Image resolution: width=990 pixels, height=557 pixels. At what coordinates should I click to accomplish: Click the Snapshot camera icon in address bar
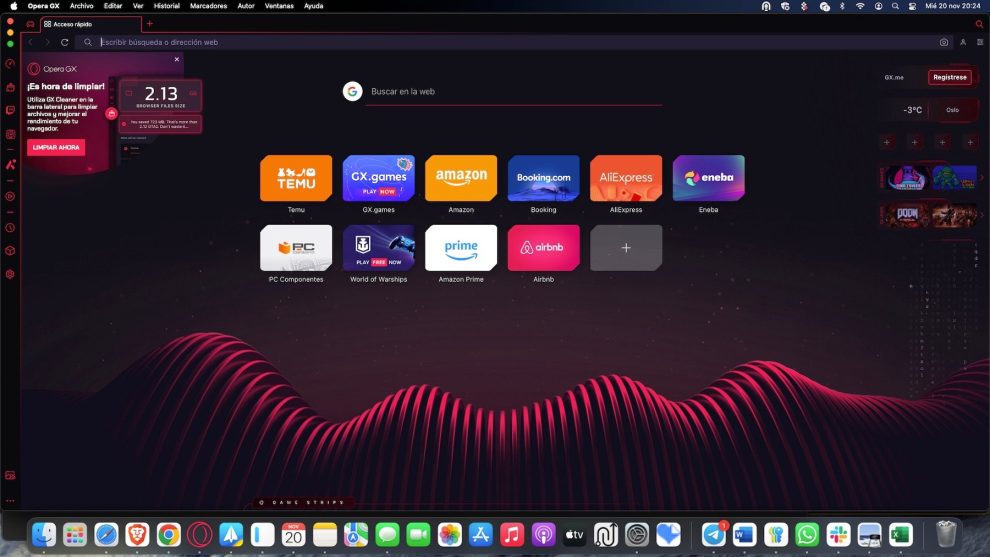point(943,42)
